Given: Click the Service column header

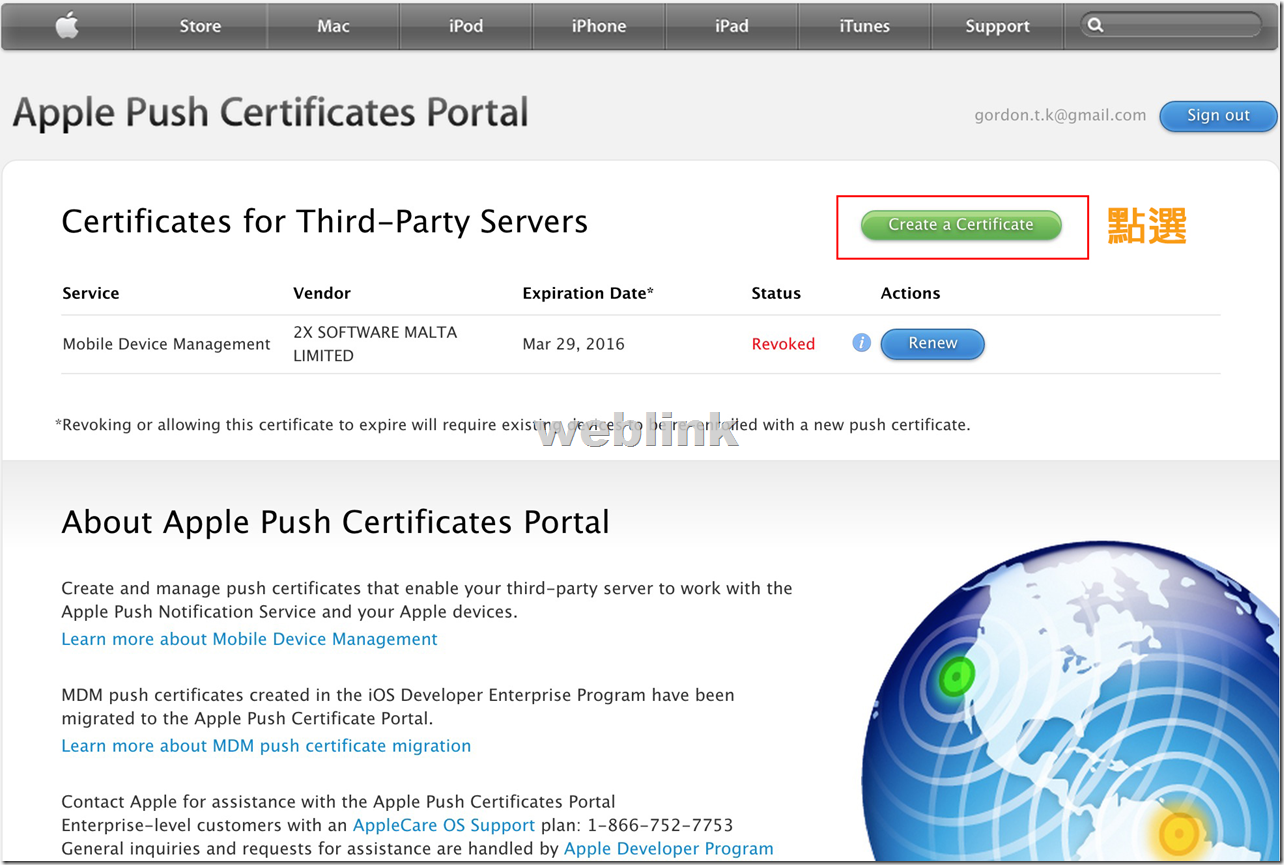Looking at the screenshot, I should point(90,293).
